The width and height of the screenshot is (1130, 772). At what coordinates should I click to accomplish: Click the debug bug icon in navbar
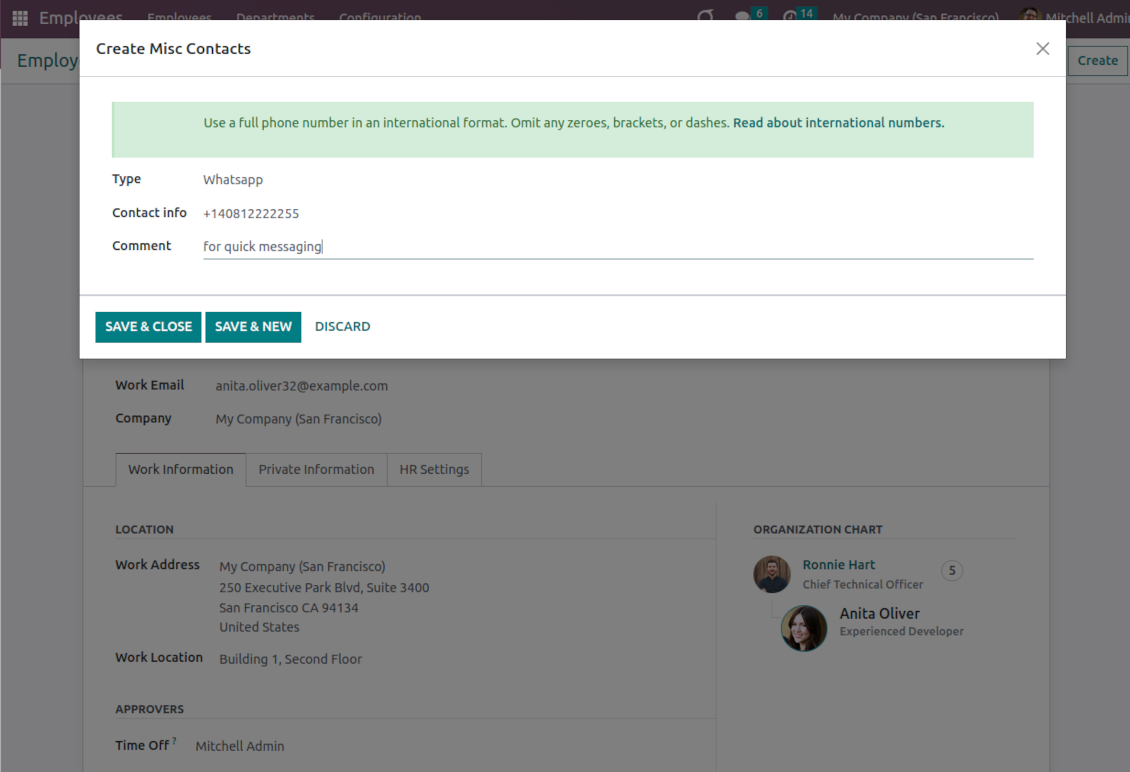[705, 17]
